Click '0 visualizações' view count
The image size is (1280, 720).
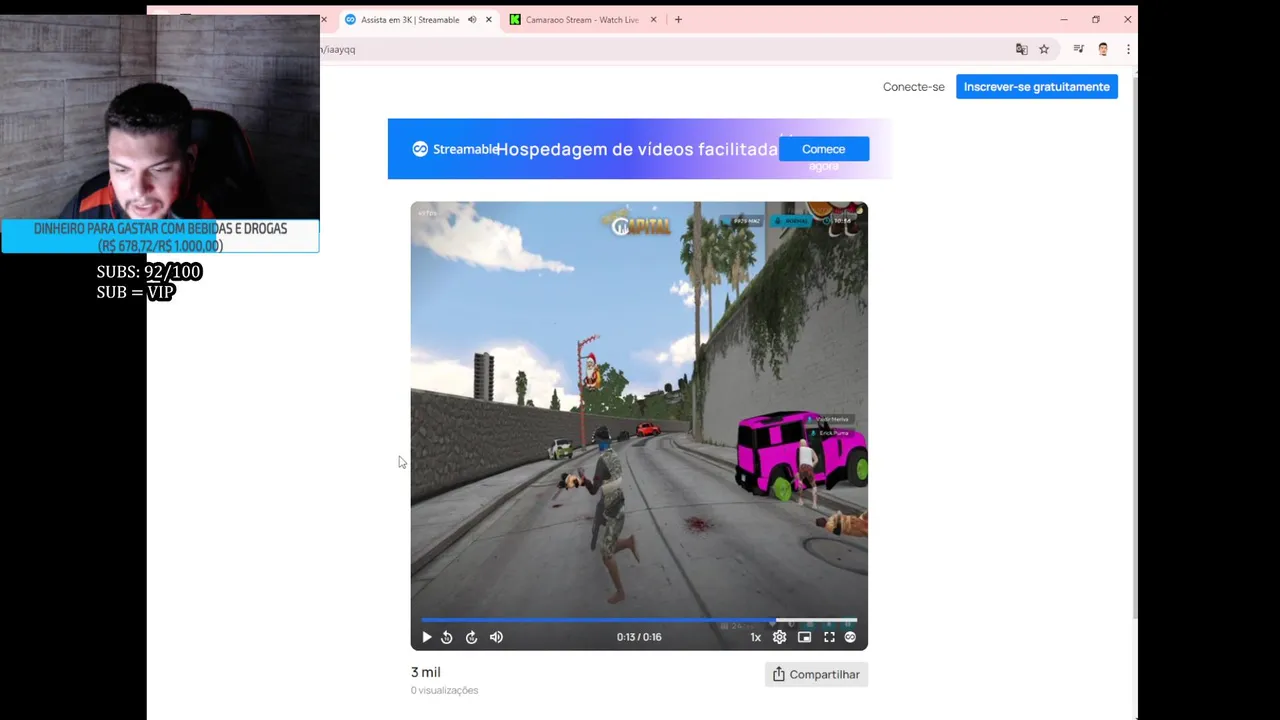tap(444, 690)
